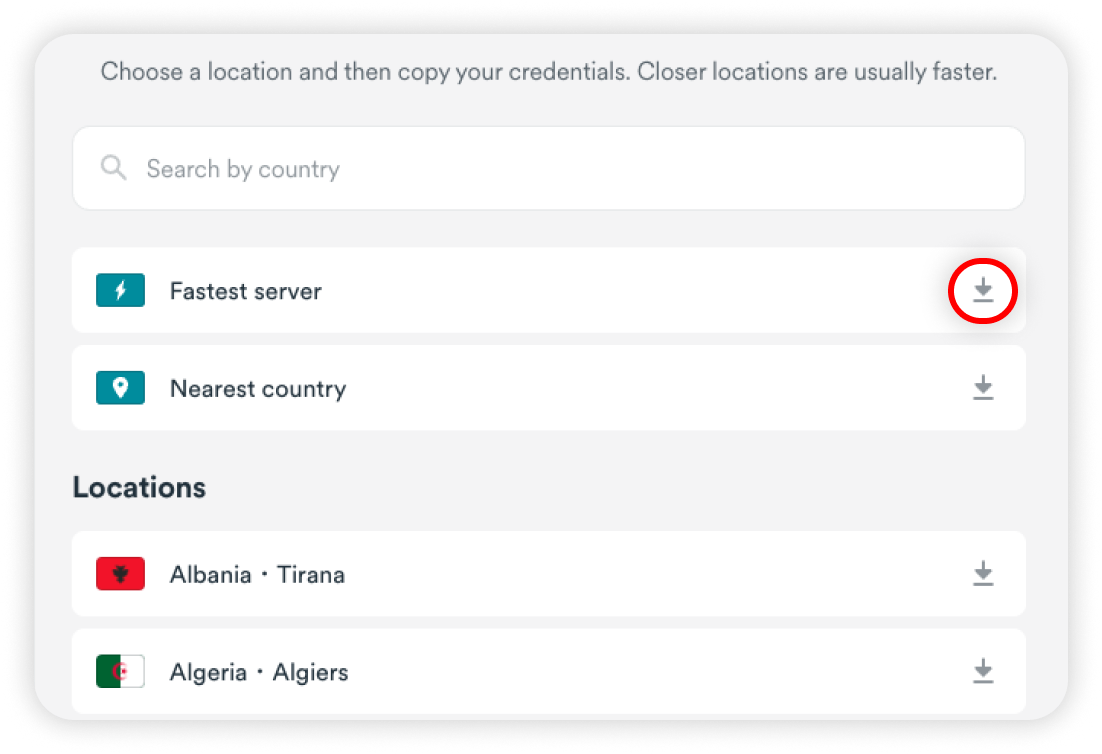Click the Tirana city name
Screen dimensions: 1102x754
tap(311, 575)
